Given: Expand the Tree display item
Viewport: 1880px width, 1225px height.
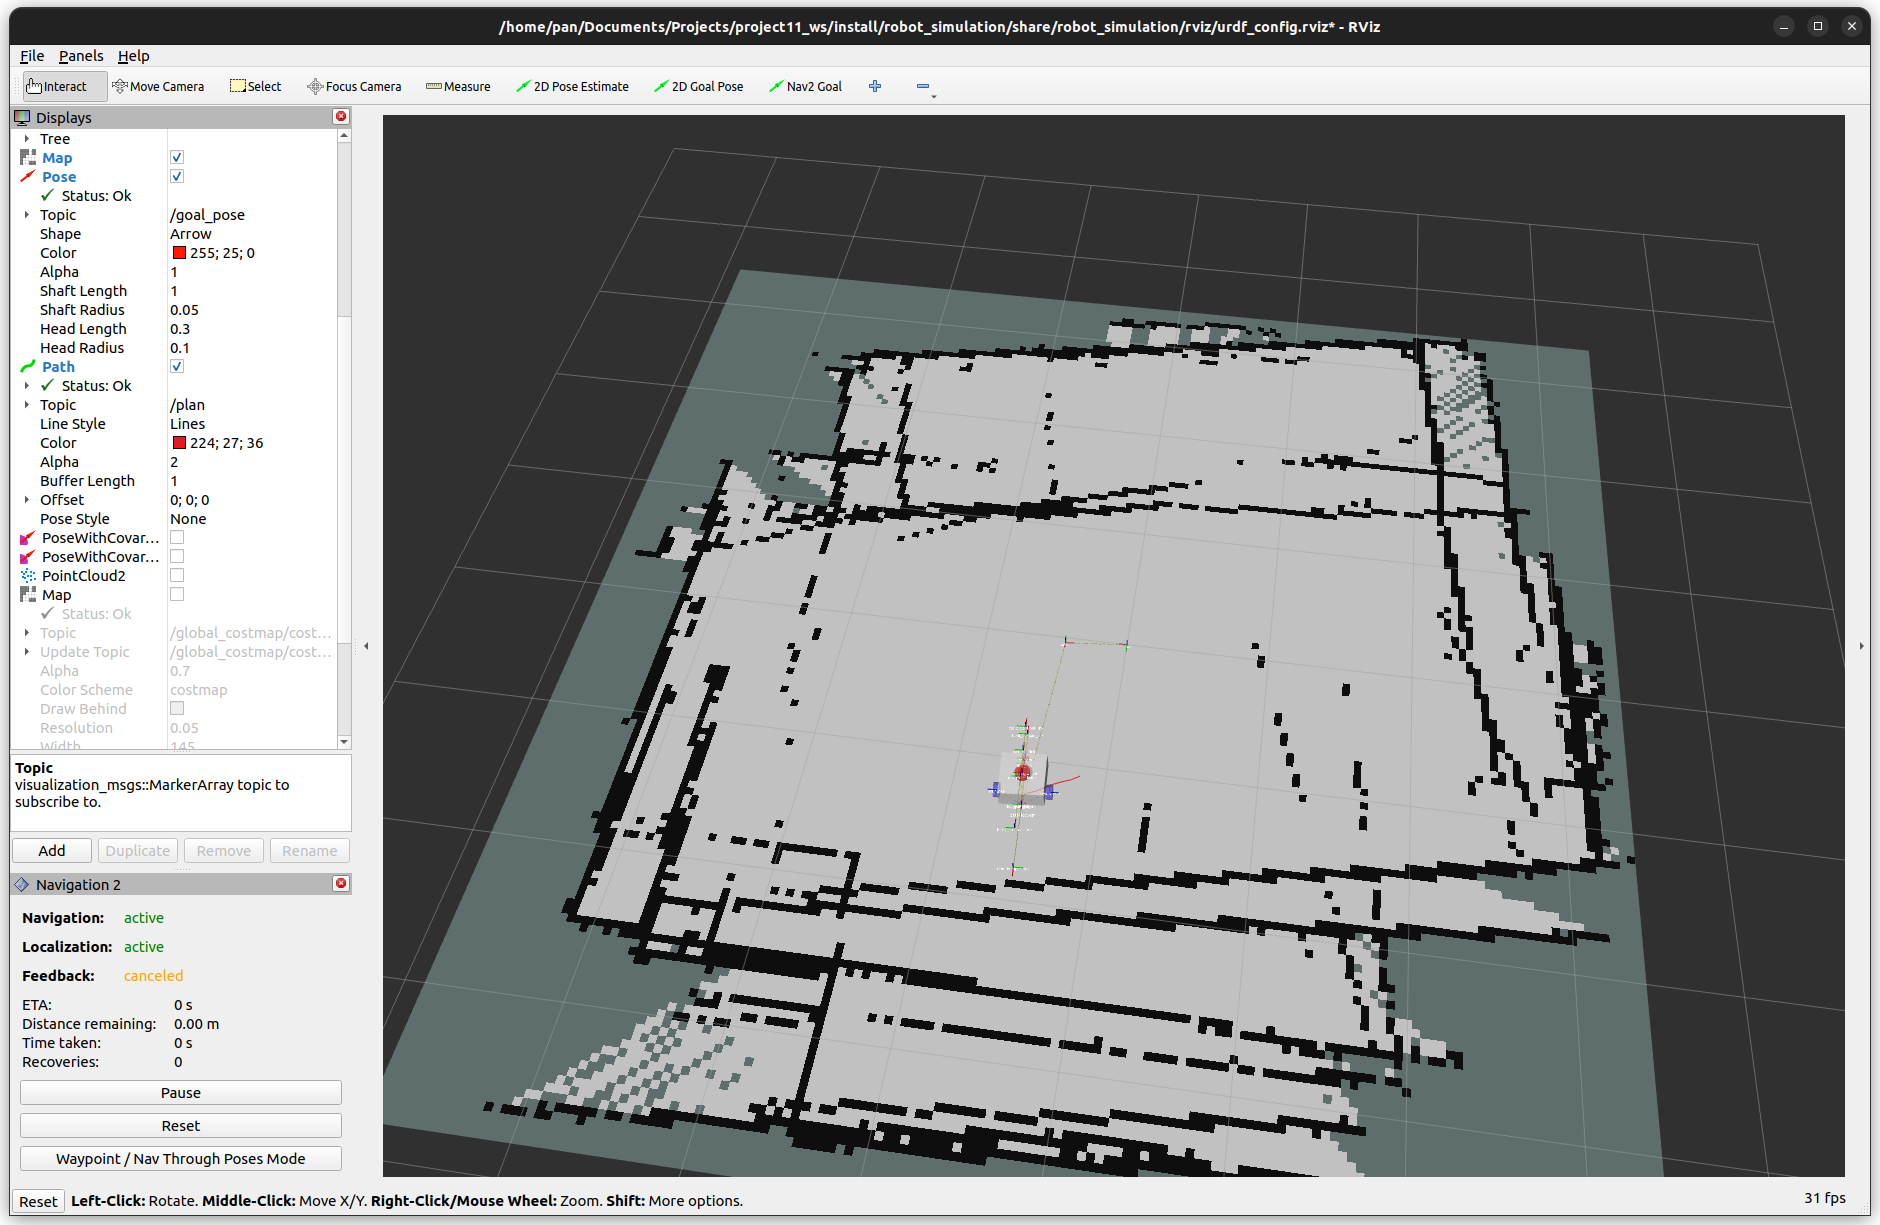Looking at the screenshot, I should click(x=27, y=139).
